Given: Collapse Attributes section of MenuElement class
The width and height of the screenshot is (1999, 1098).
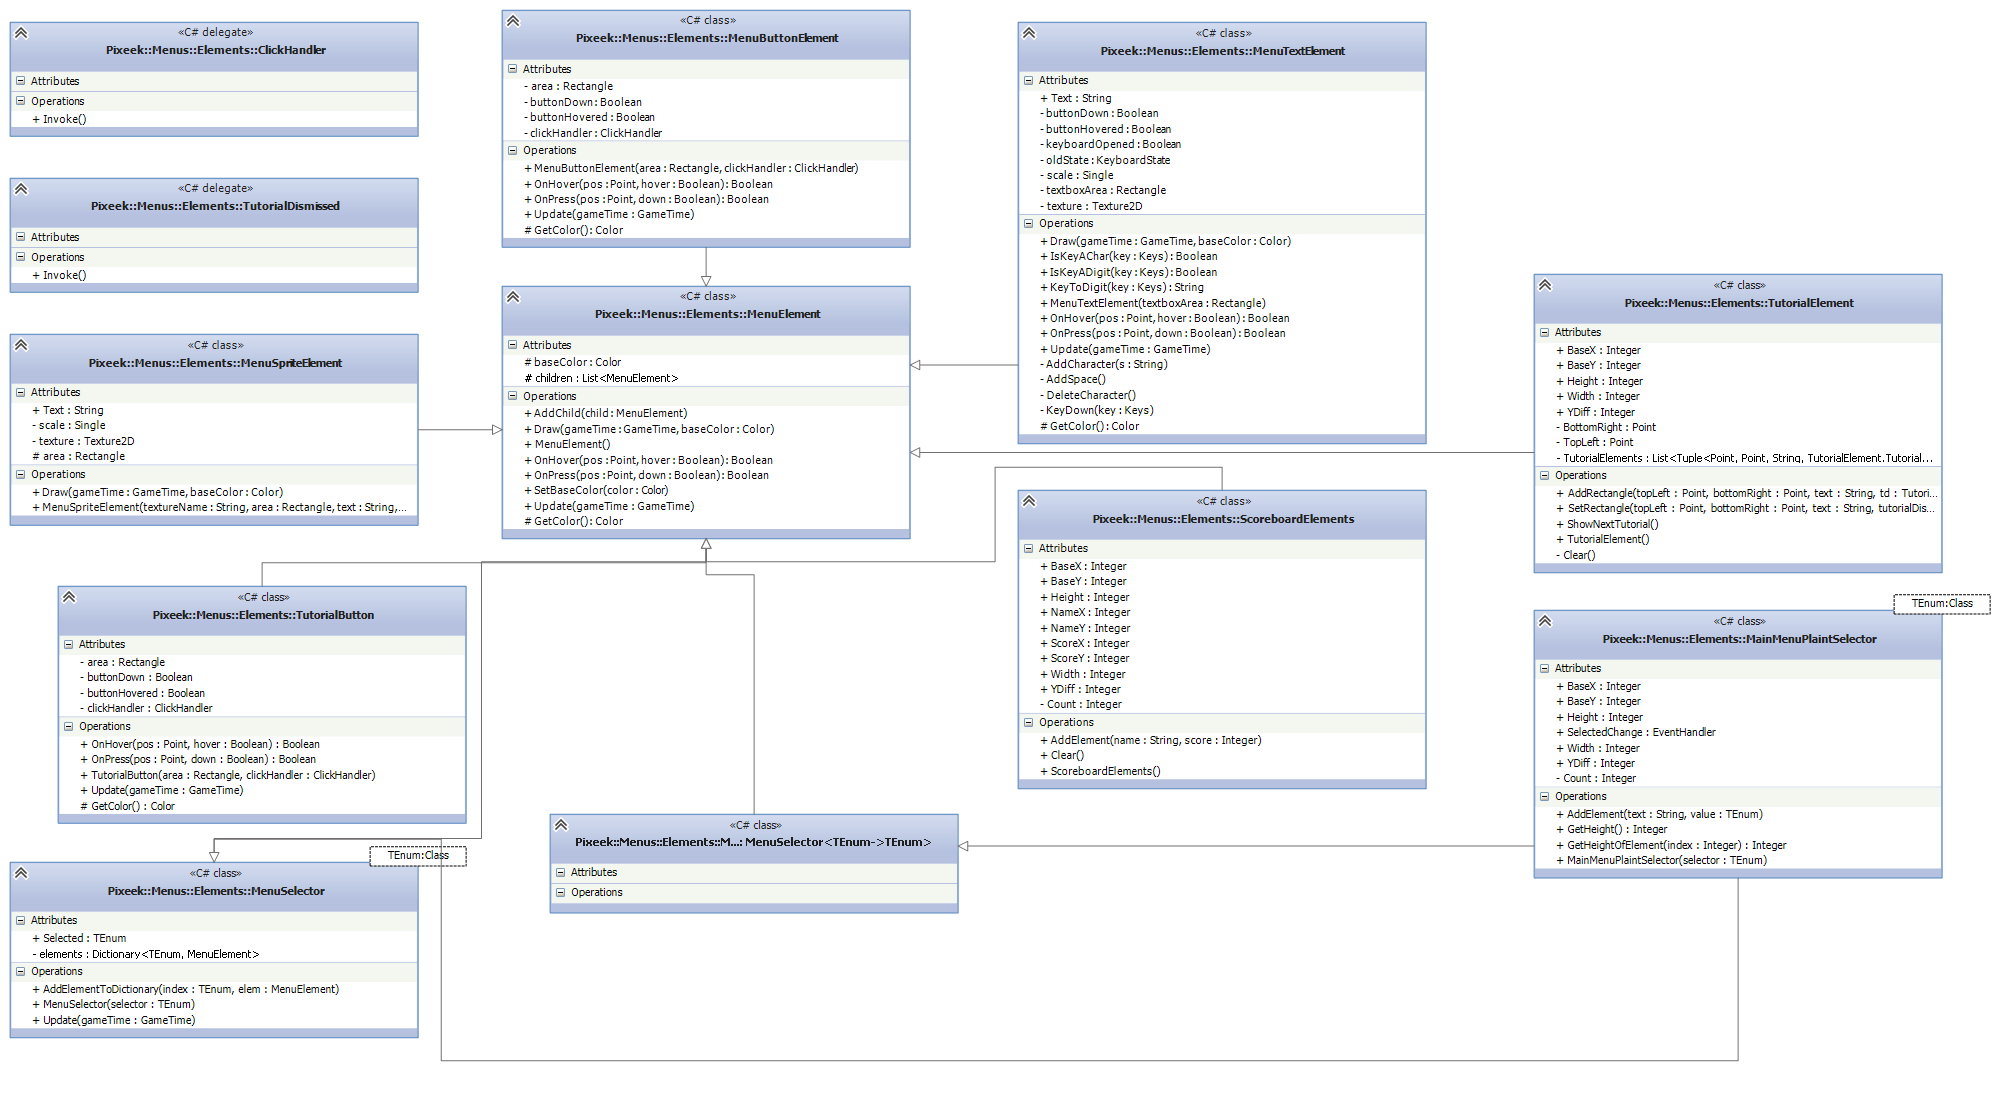Looking at the screenshot, I should (513, 345).
